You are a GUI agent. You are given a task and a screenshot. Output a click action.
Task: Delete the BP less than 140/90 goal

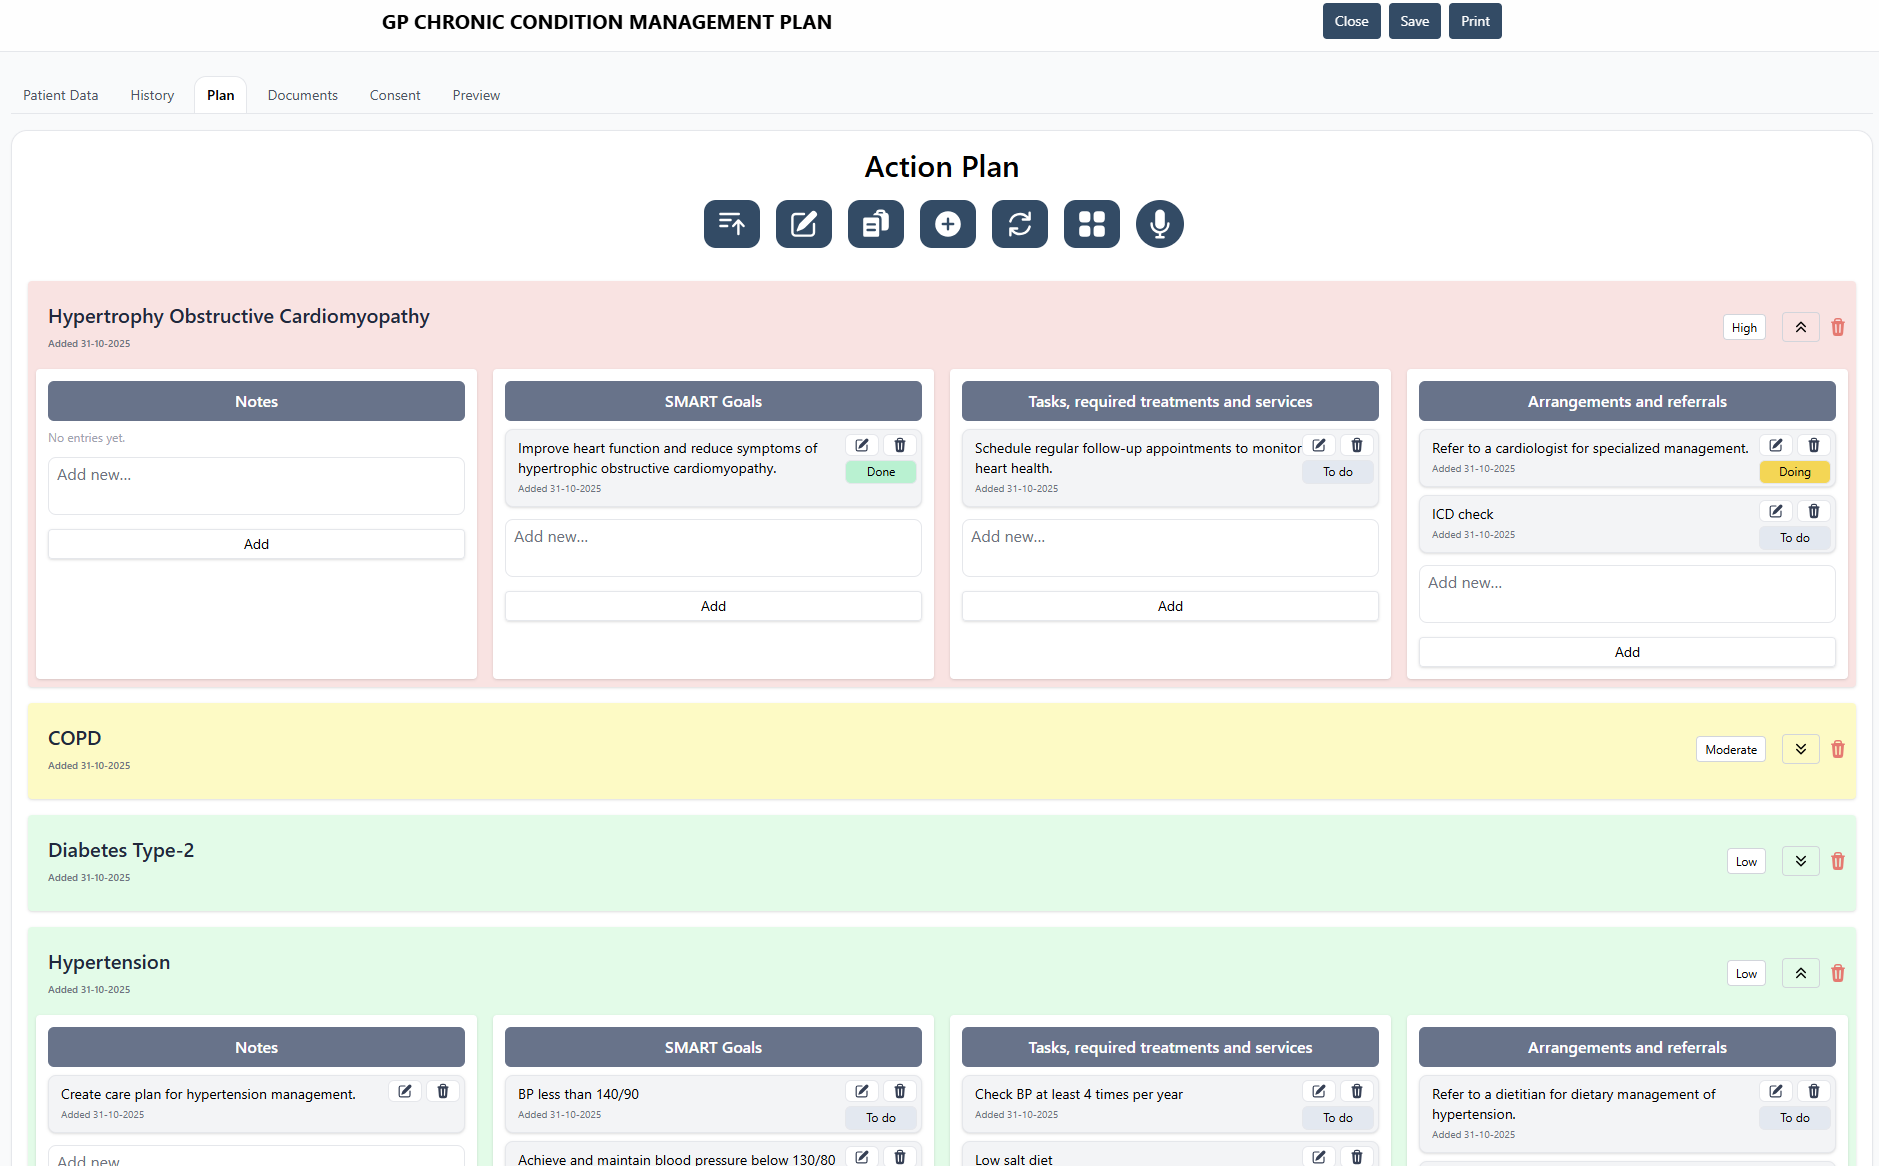coord(899,1091)
